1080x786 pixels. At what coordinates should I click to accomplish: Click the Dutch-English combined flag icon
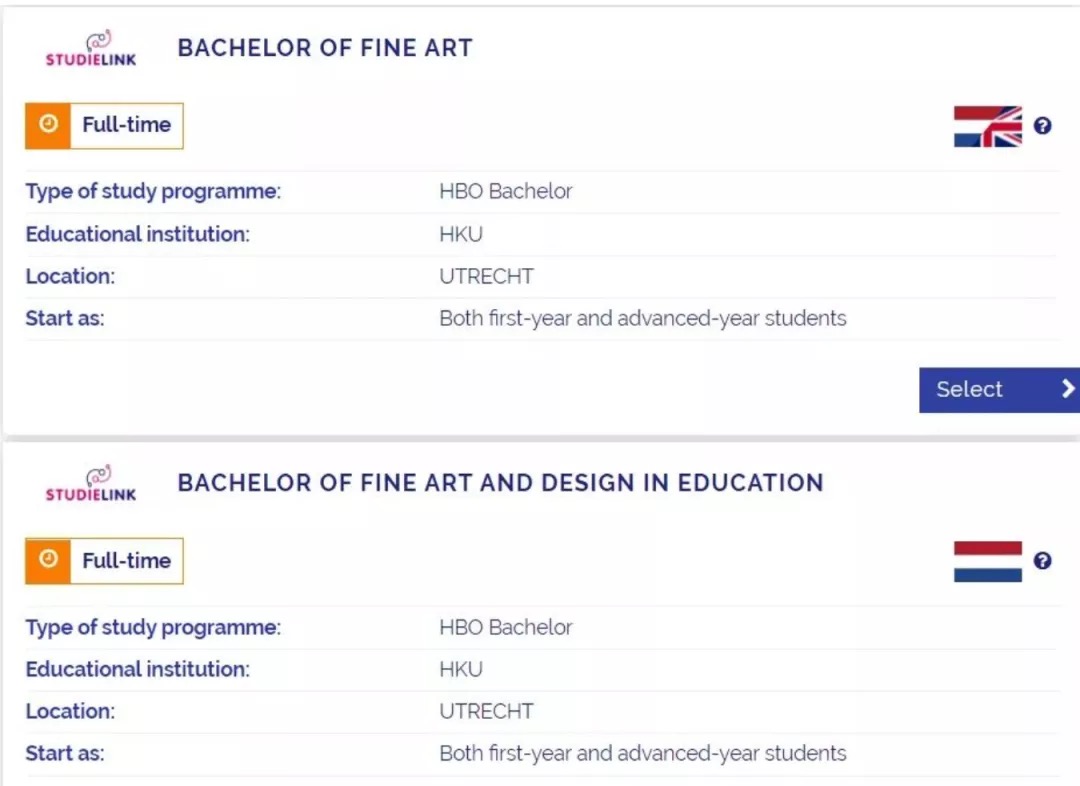(988, 126)
